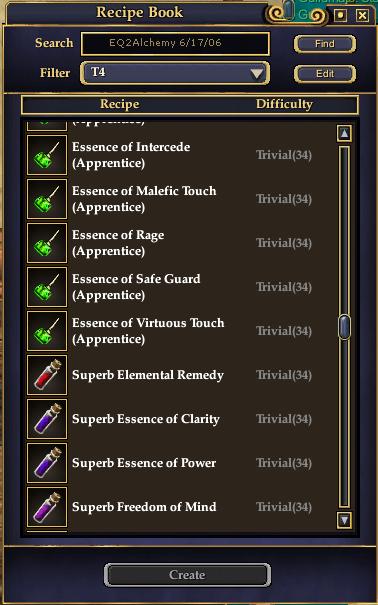Screen dimensions: 378x605
Task: Sort by the Difficulty column header
Action: click(x=284, y=104)
